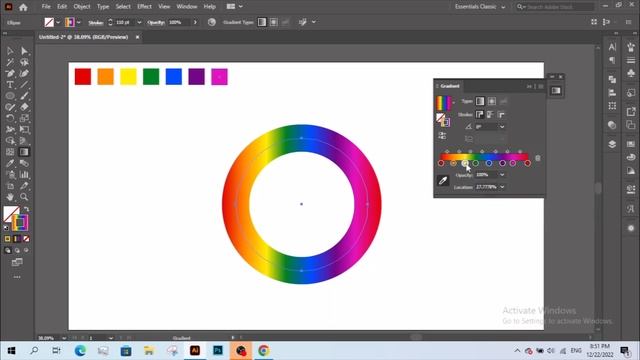640x360 pixels.
Task: Select the Type tool
Action: click(10, 85)
